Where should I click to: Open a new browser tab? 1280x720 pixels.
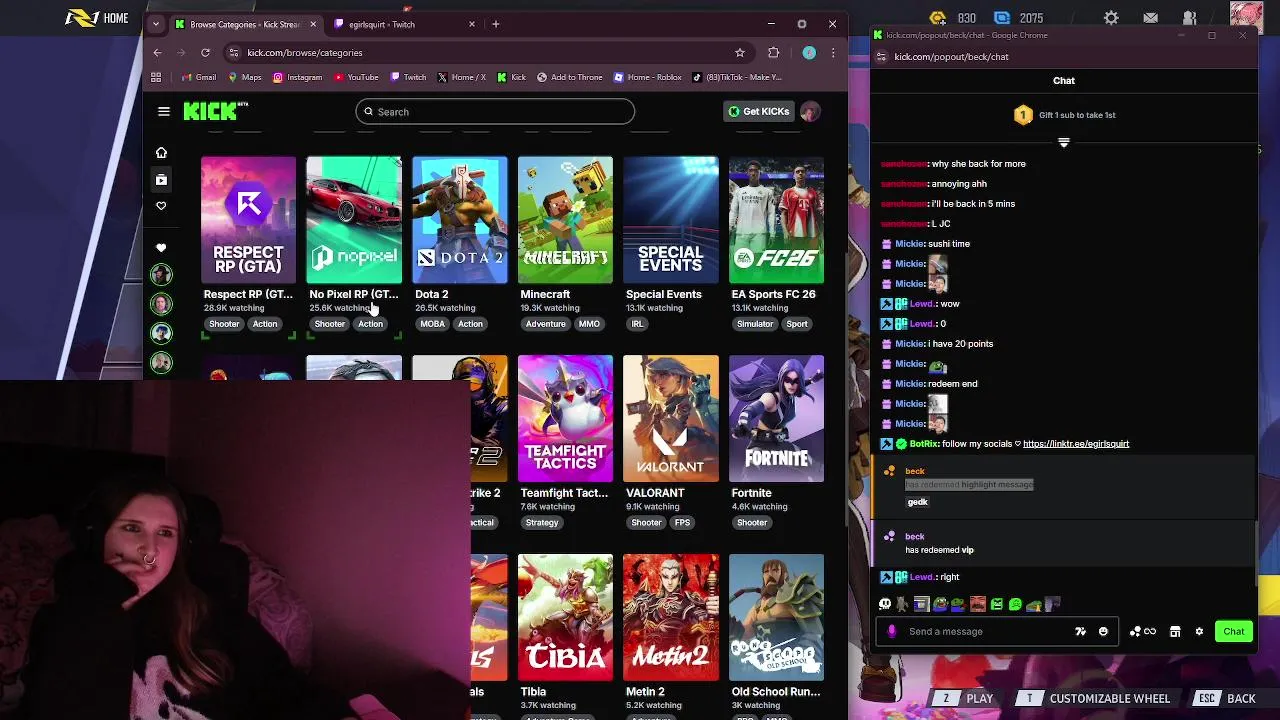pyautogui.click(x=495, y=24)
